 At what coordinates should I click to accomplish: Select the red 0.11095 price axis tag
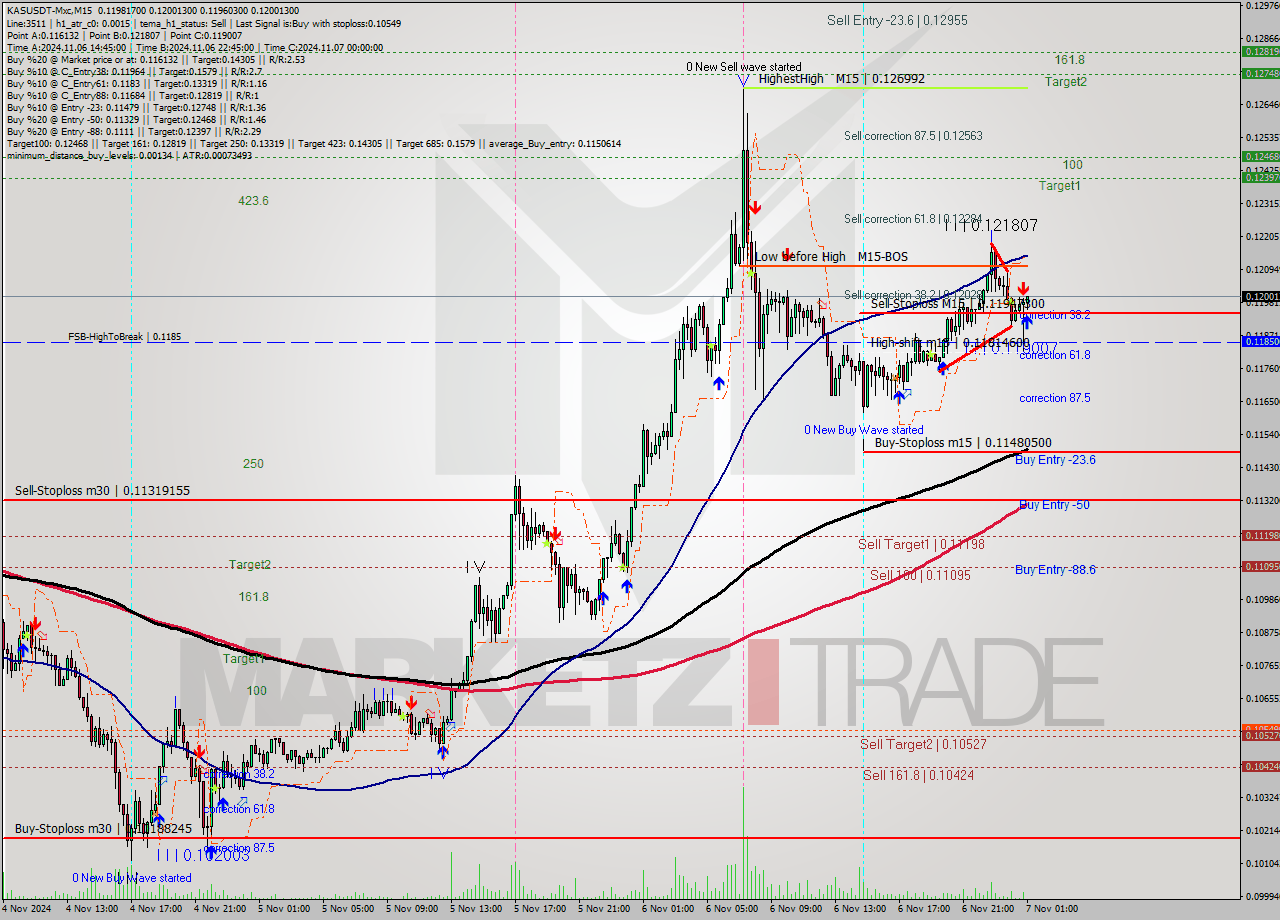click(x=1260, y=566)
